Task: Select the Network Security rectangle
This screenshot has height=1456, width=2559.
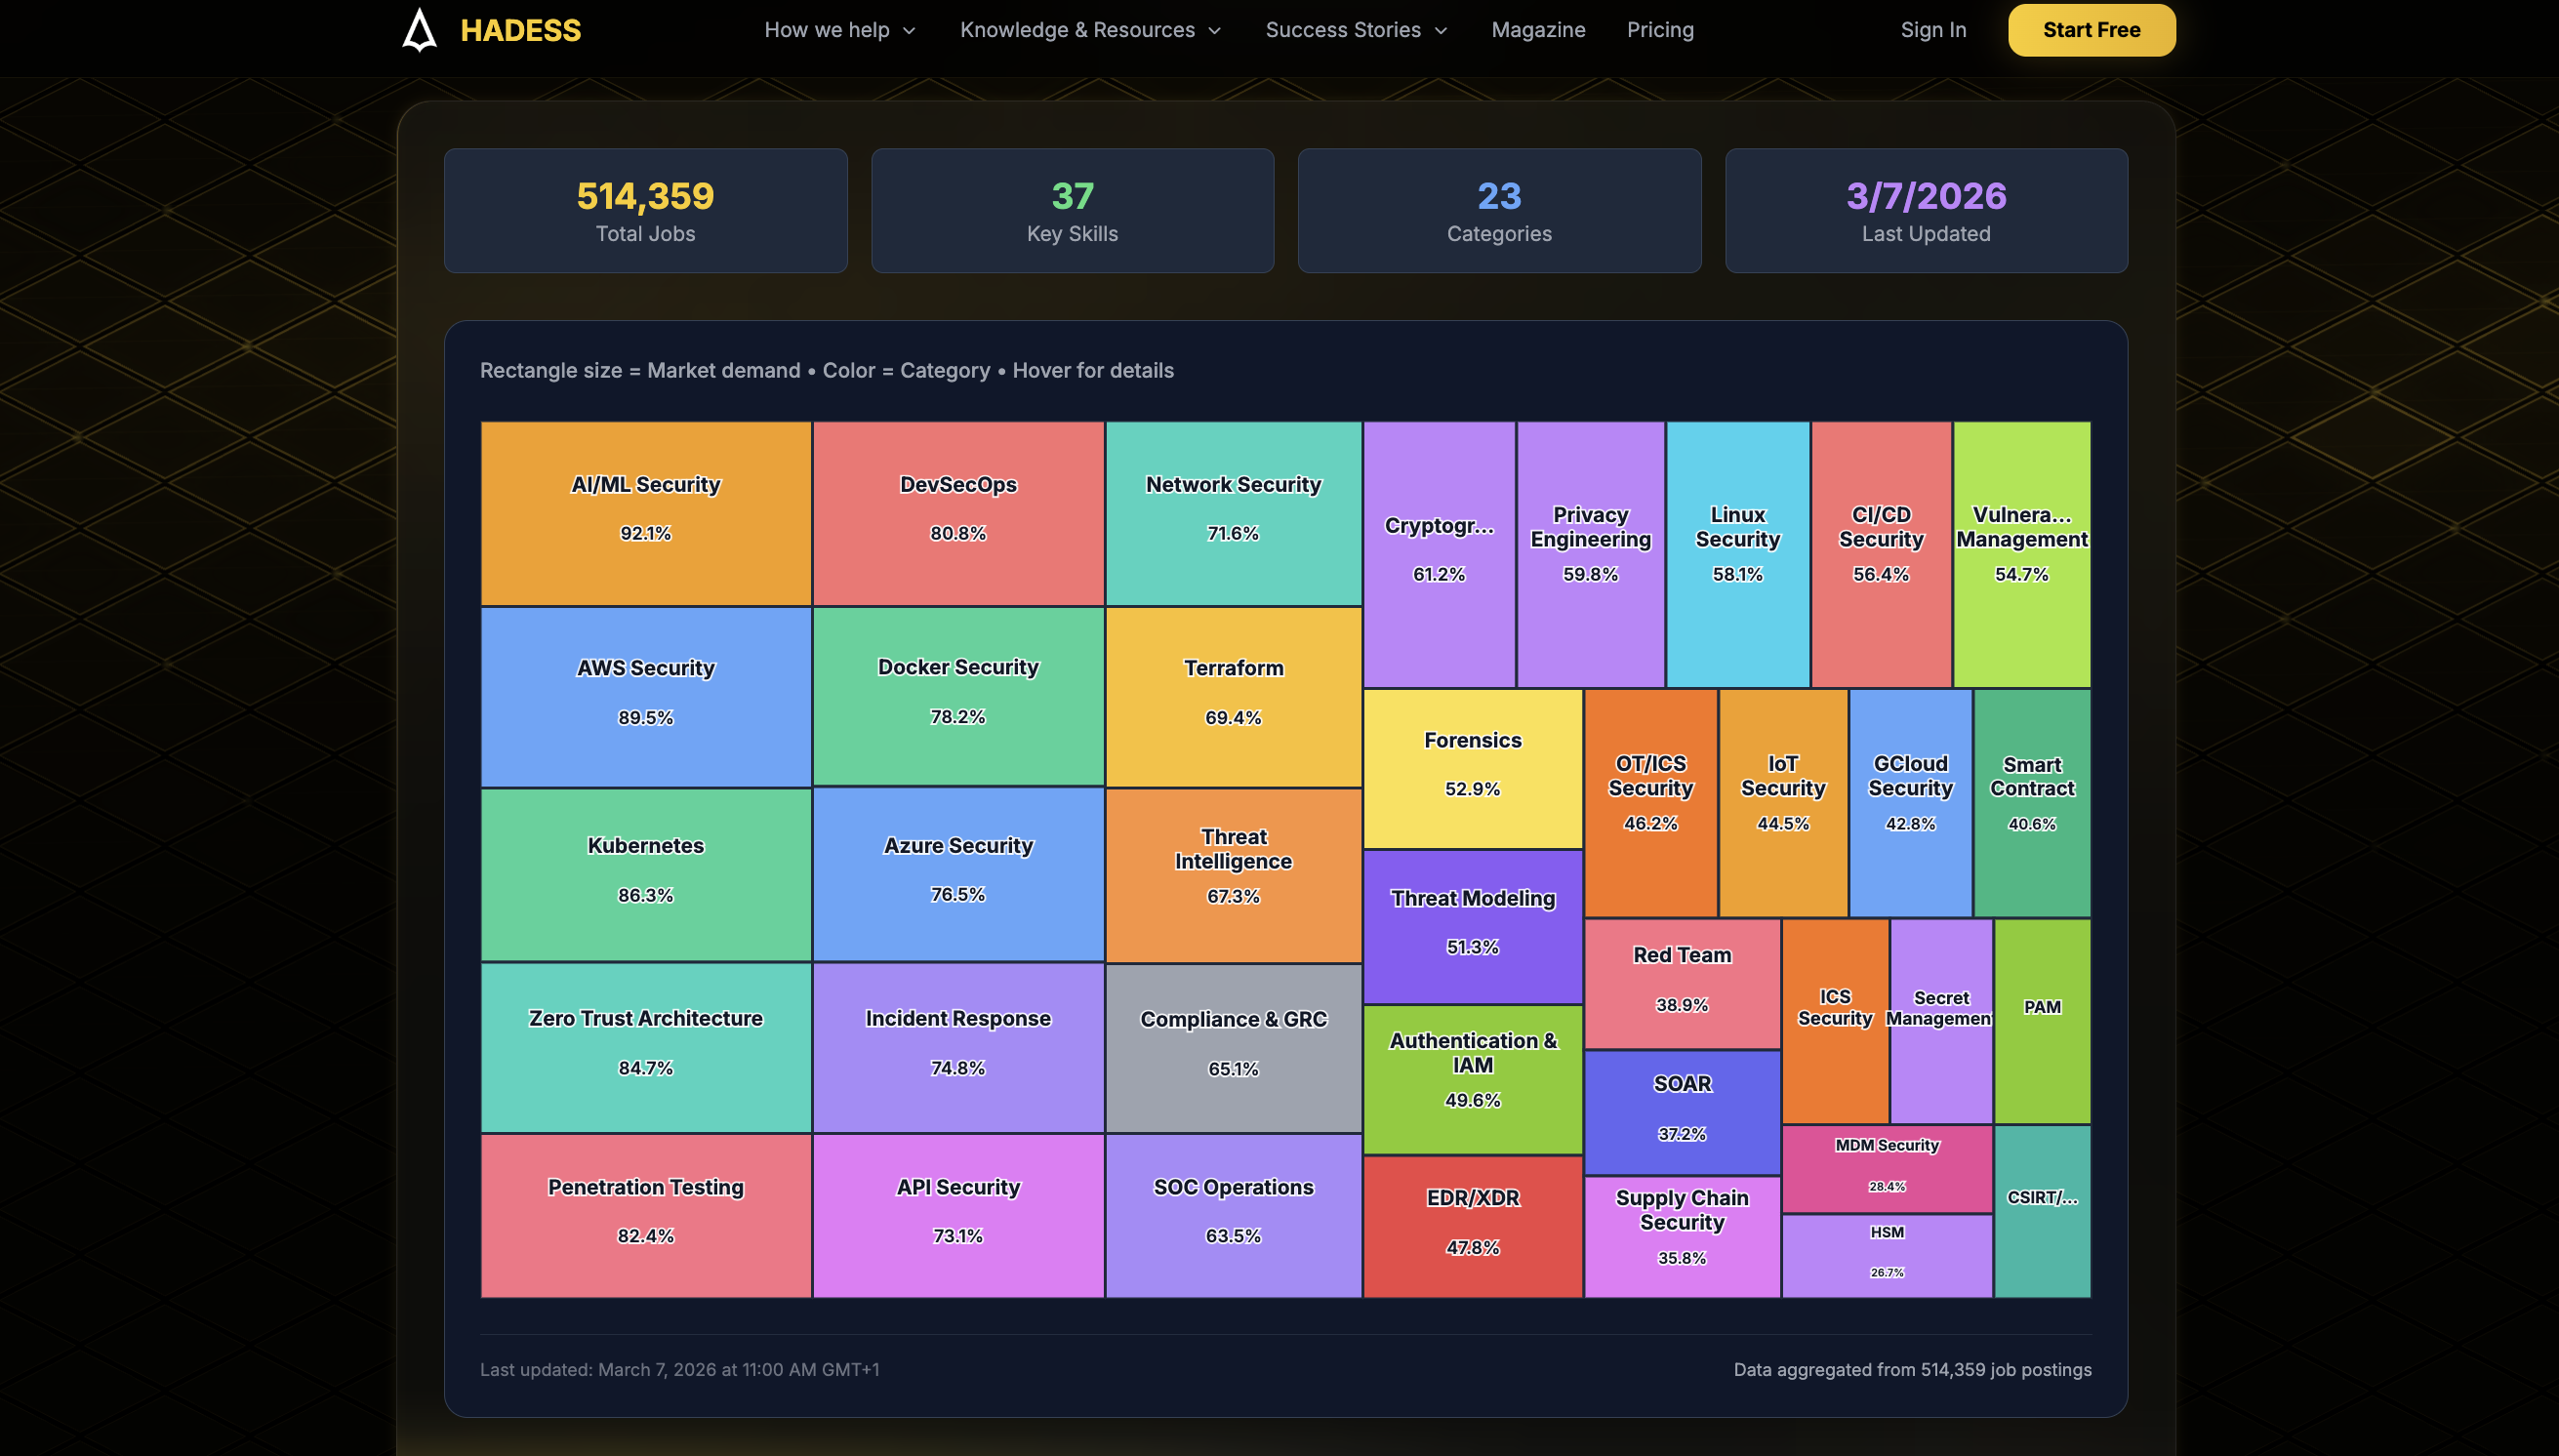Action: [x=1232, y=513]
